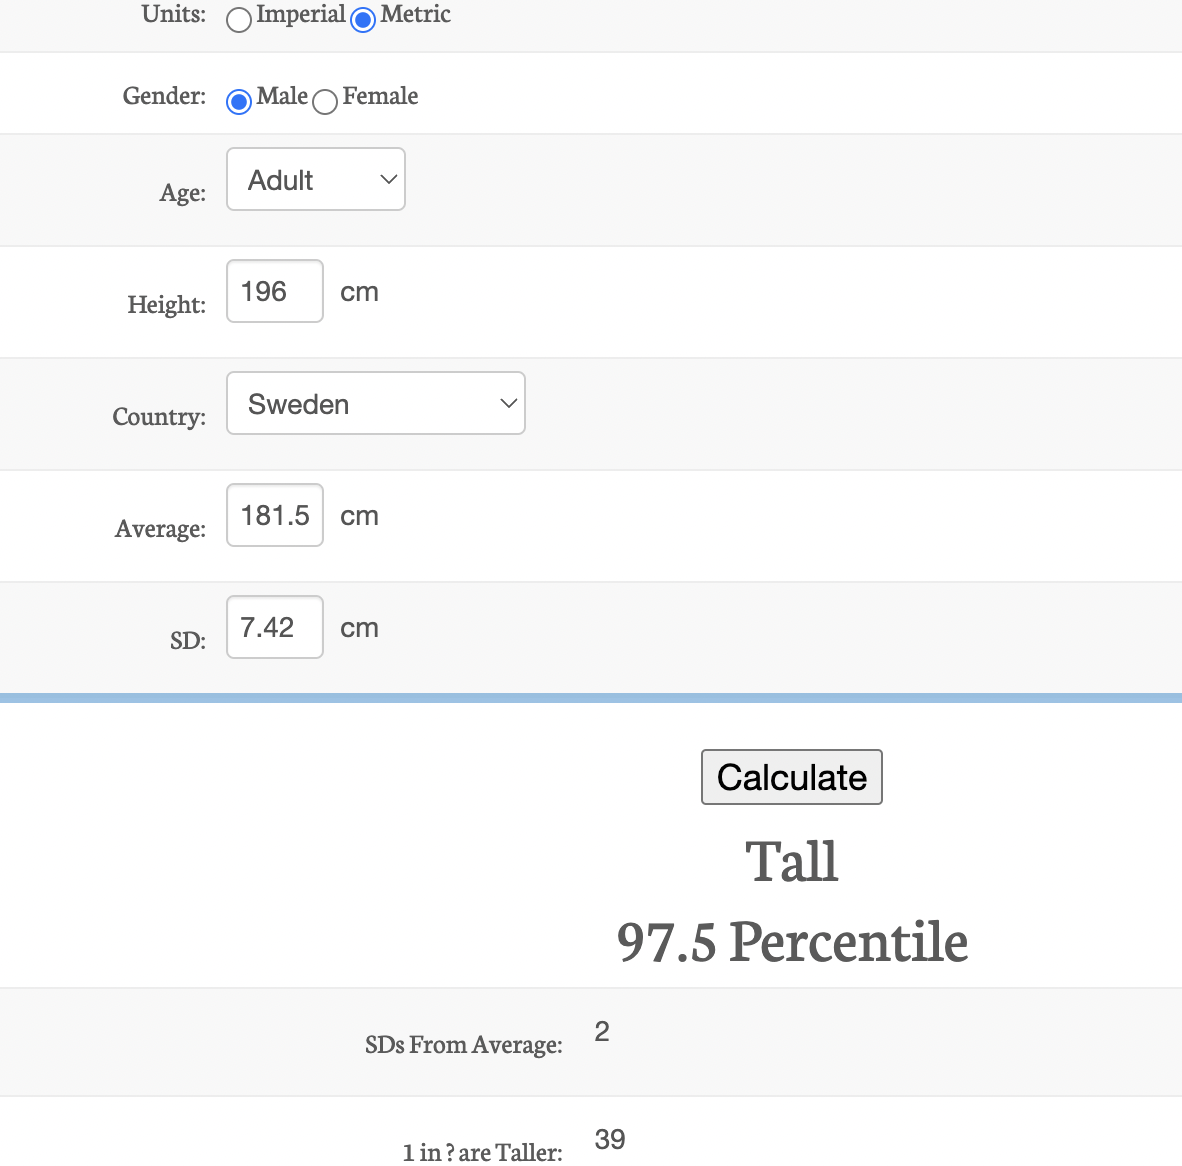The width and height of the screenshot is (1182, 1166).
Task: Click the SD input showing 7.42
Action: pyautogui.click(x=274, y=627)
